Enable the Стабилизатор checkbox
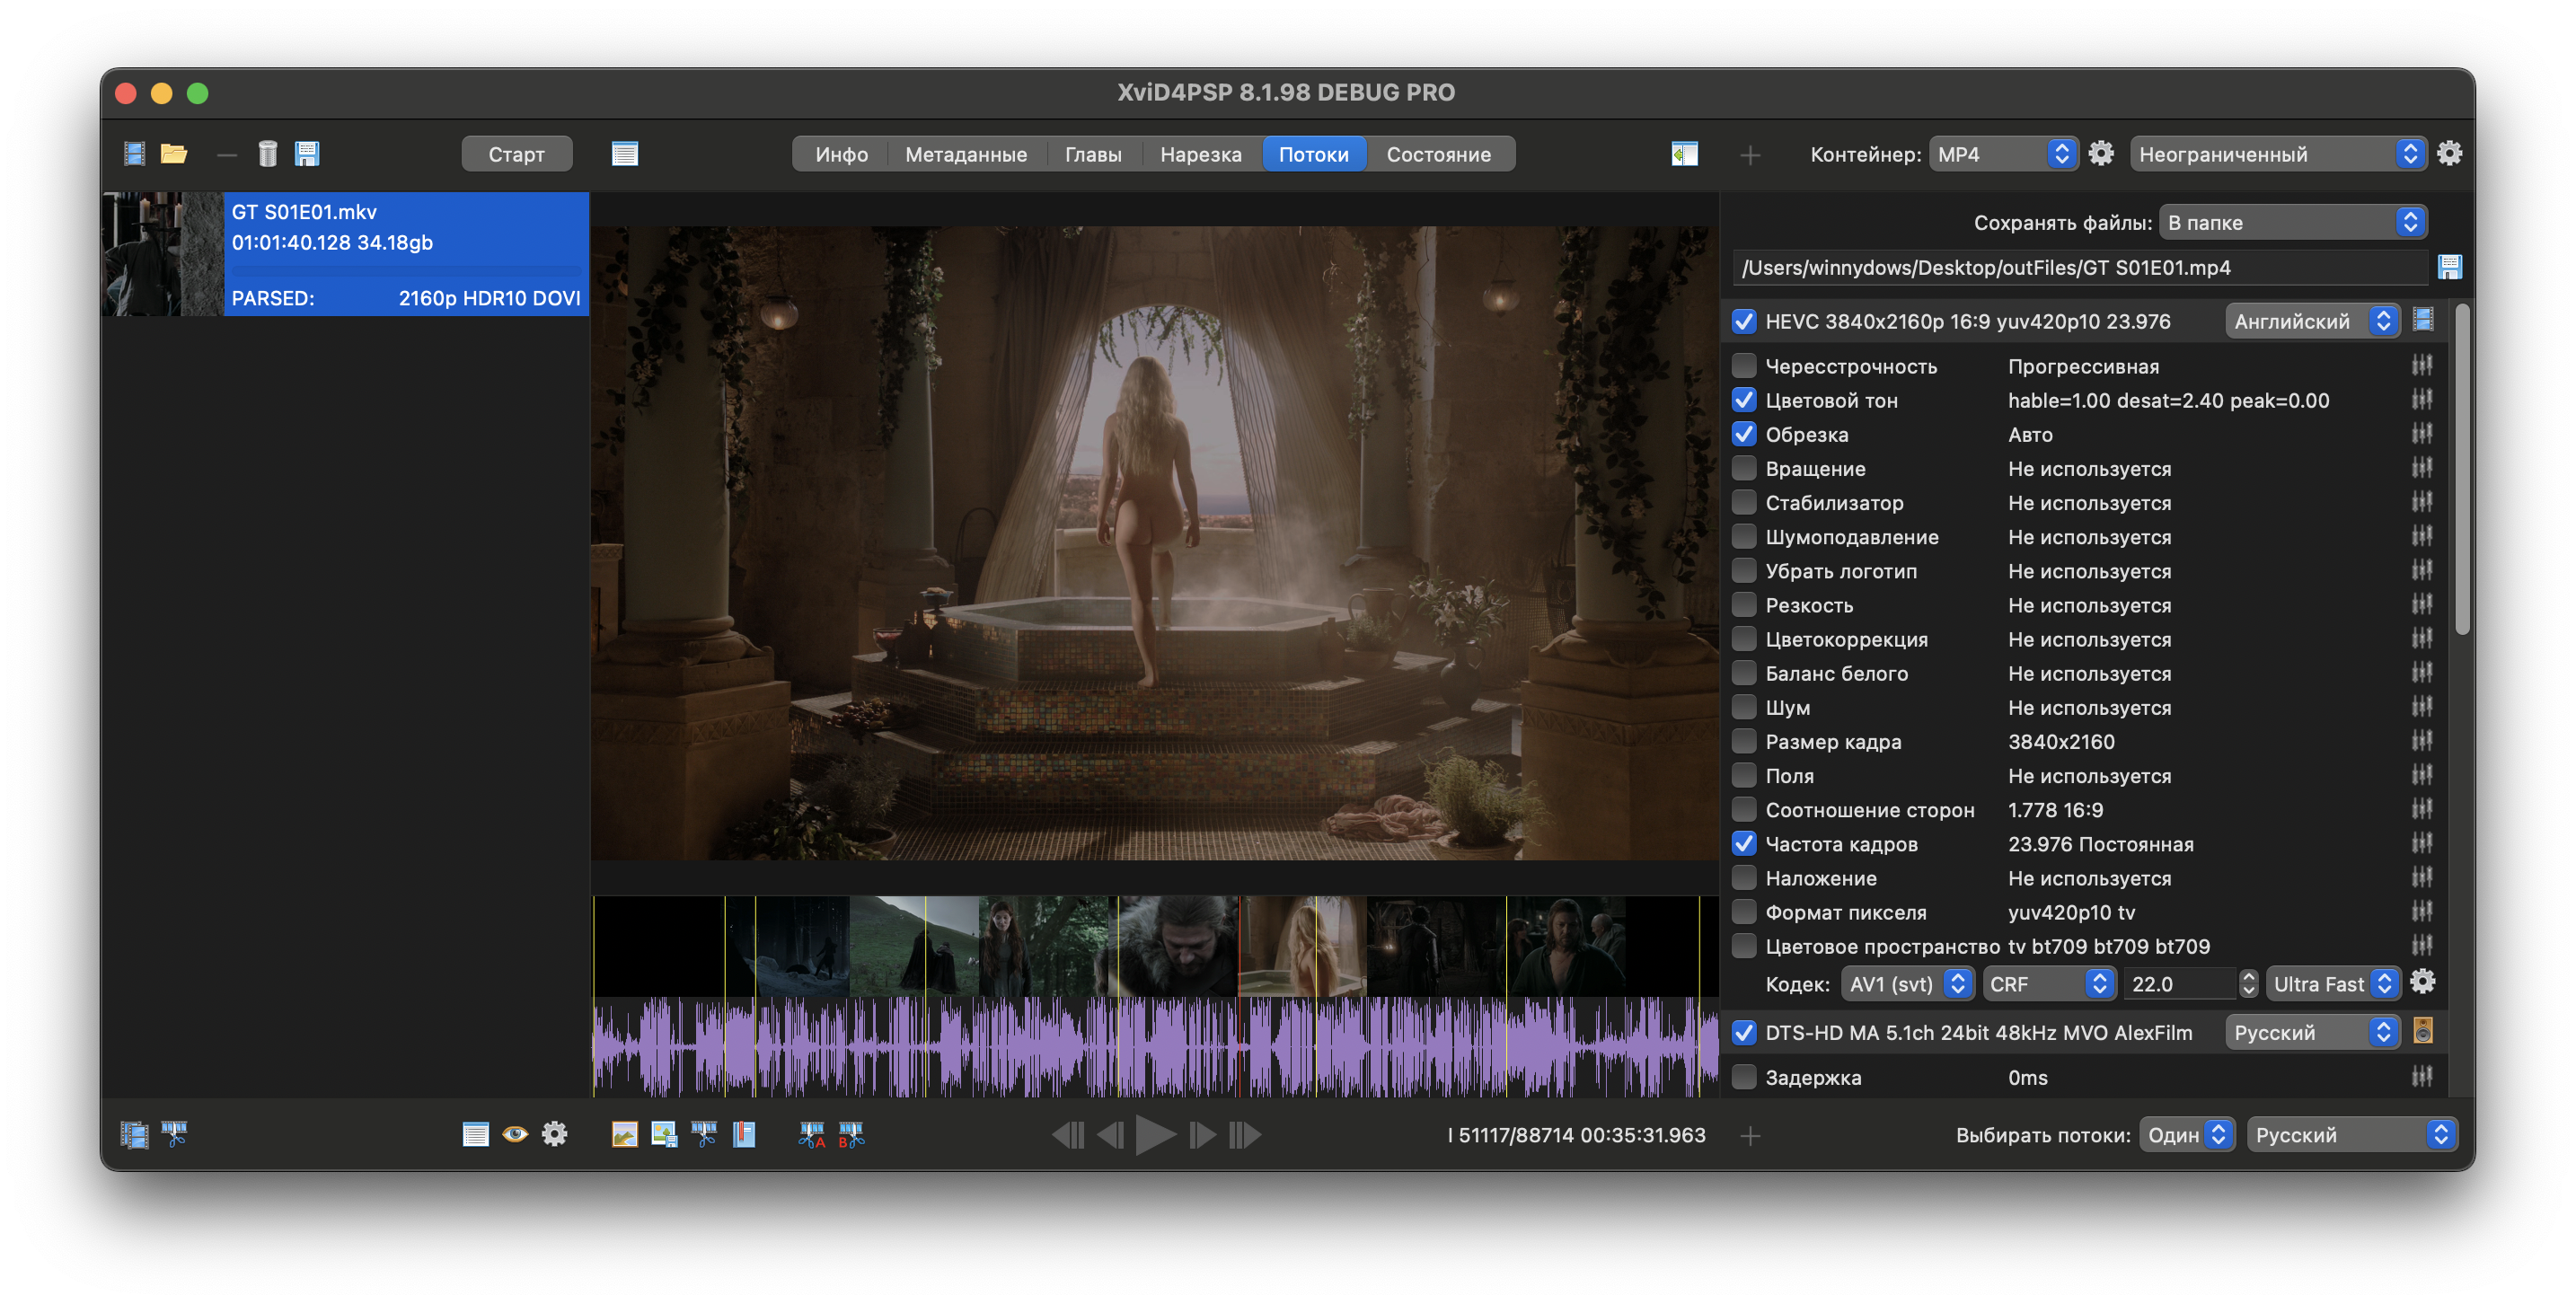The height and width of the screenshot is (1304, 2576). click(1744, 502)
